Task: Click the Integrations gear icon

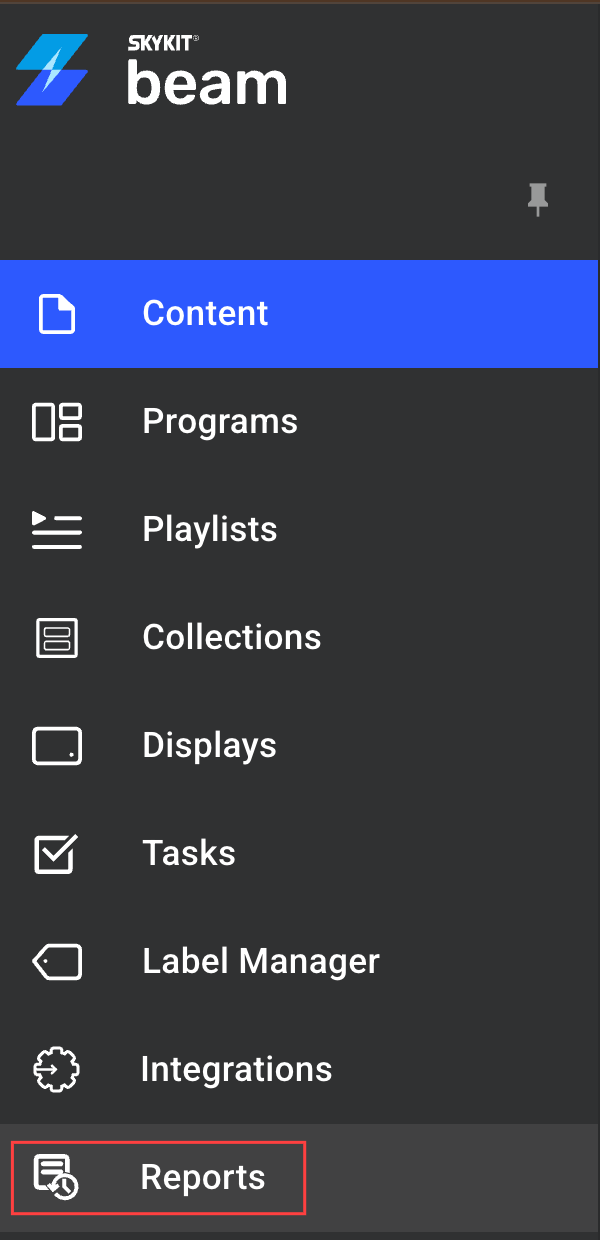Action: click(x=56, y=1069)
